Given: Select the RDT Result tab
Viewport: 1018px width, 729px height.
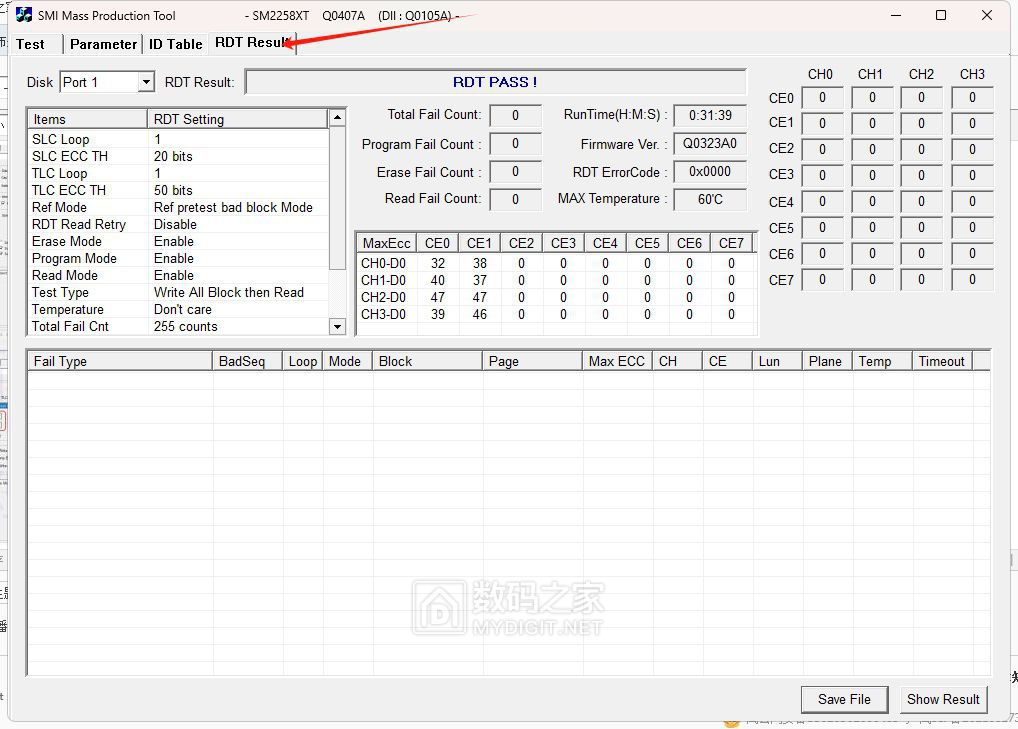Looking at the screenshot, I should tap(253, 43).
